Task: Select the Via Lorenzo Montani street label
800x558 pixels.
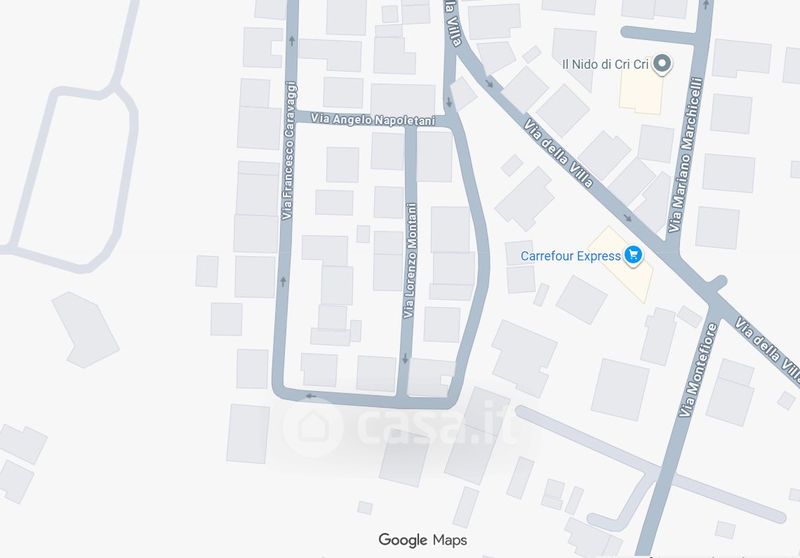Action: coord(410,261)
